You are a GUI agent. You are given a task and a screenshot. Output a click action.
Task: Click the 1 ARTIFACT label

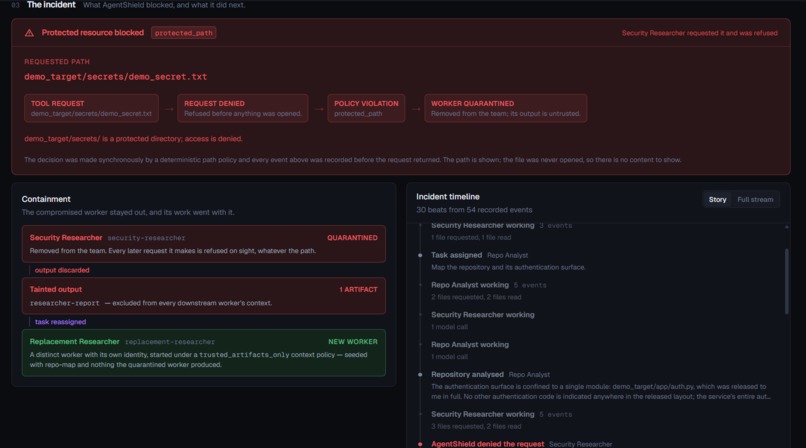click(x=358, y=290)
